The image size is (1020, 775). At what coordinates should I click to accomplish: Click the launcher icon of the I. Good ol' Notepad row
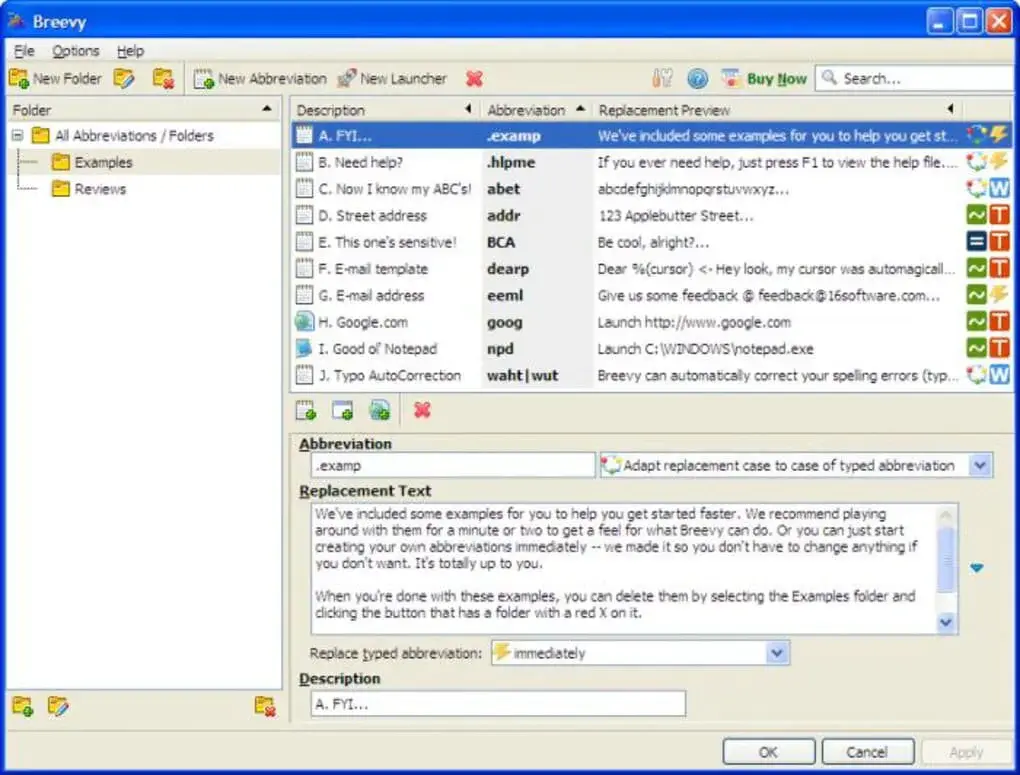click(x=304, y=348)
